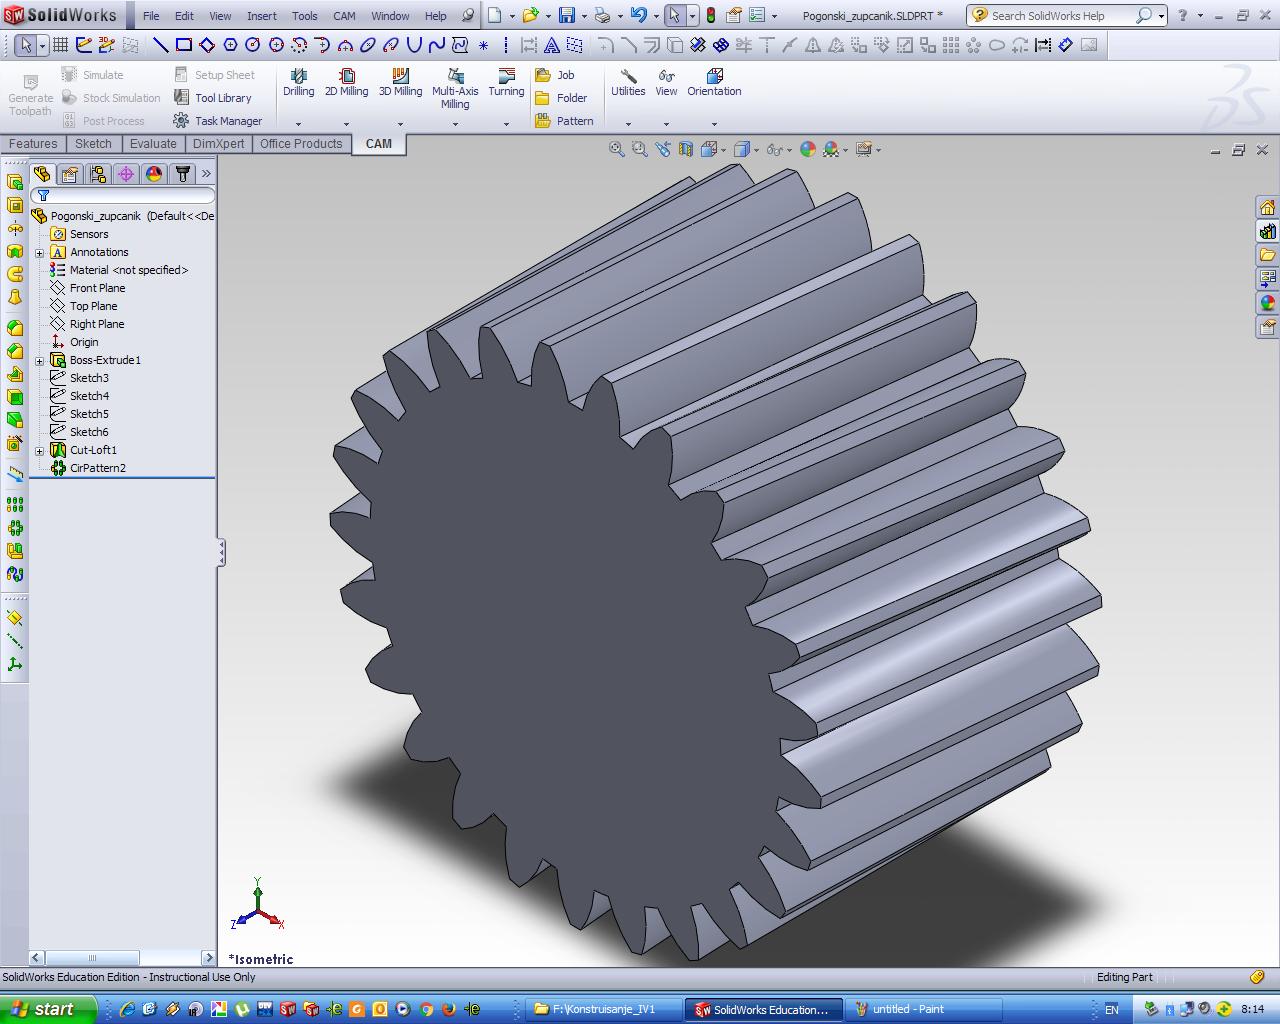Screen dimensions: 1280x1024
Task: Select Material <not specified> tree item
Action: click(128, 270)
